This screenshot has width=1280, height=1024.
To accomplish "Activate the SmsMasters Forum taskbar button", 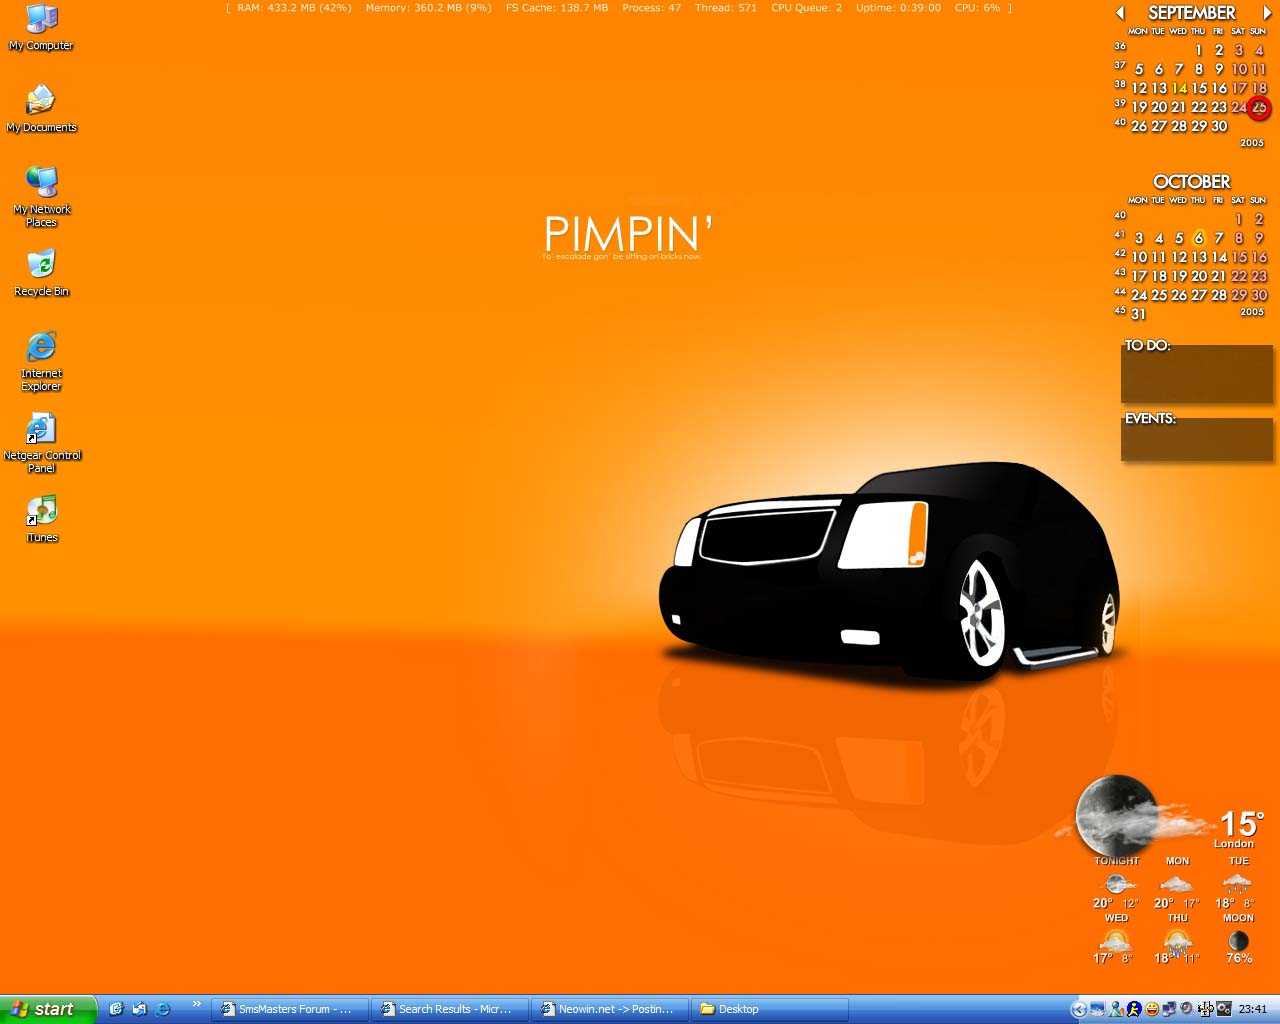I will pyautogui.click(x=288, y=1009).
